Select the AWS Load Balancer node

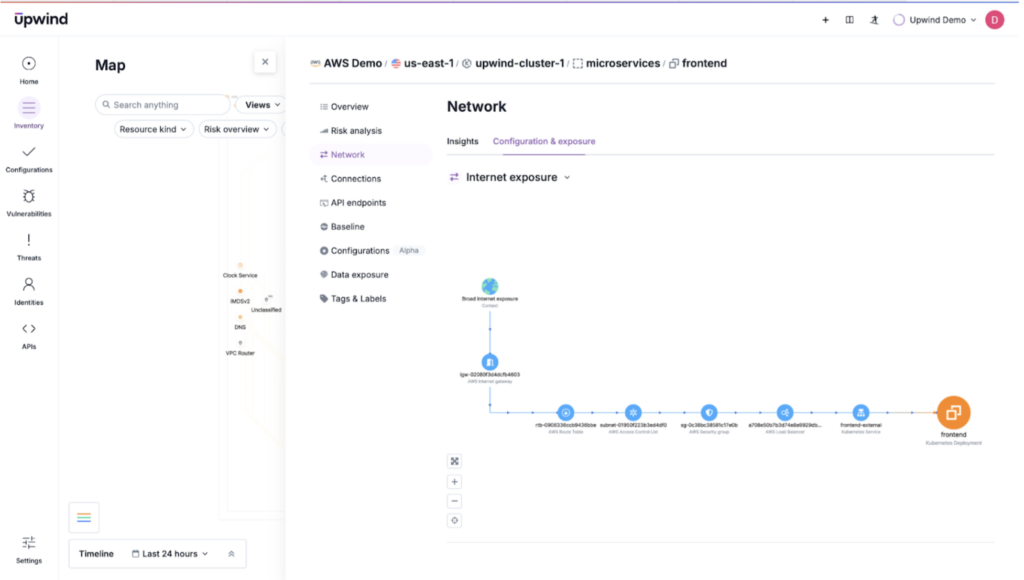click(785, 412)
